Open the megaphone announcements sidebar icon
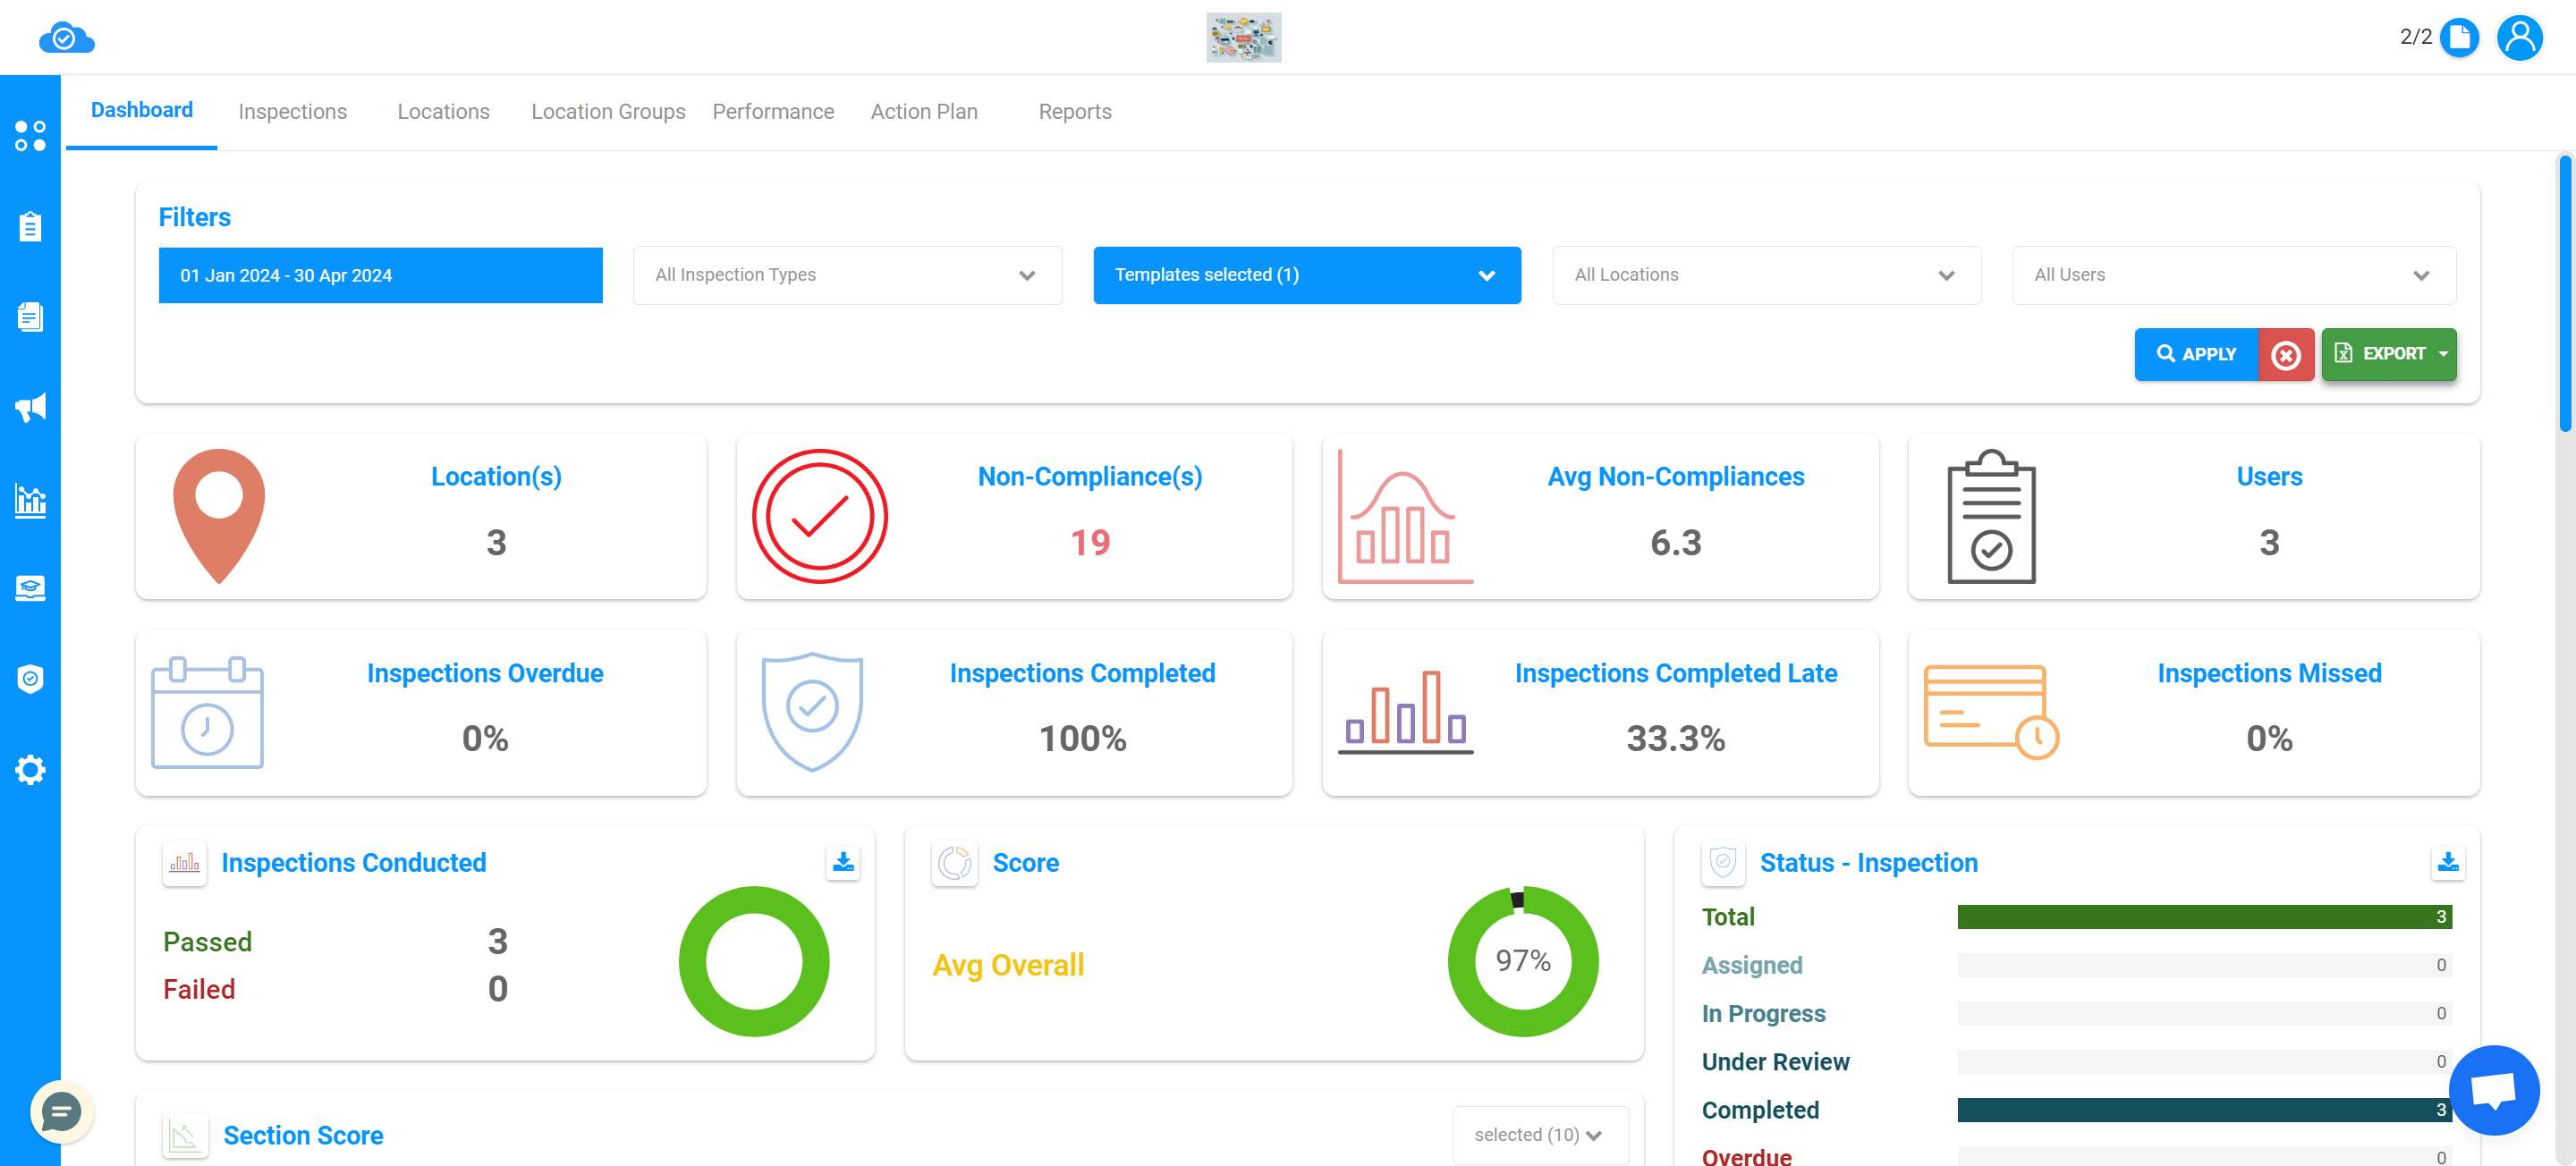This screenshot has width=2576, height=1166. tap(30, 408)
